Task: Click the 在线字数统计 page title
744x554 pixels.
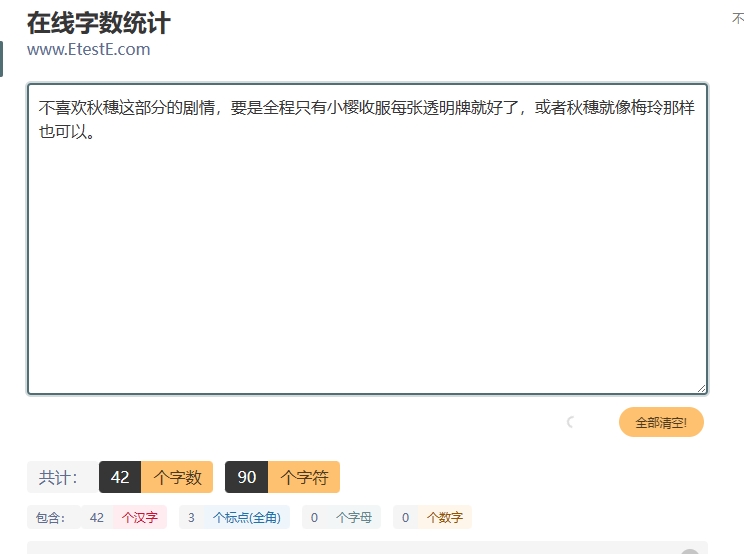Action: pyautogui.click(x=99, y=23)
